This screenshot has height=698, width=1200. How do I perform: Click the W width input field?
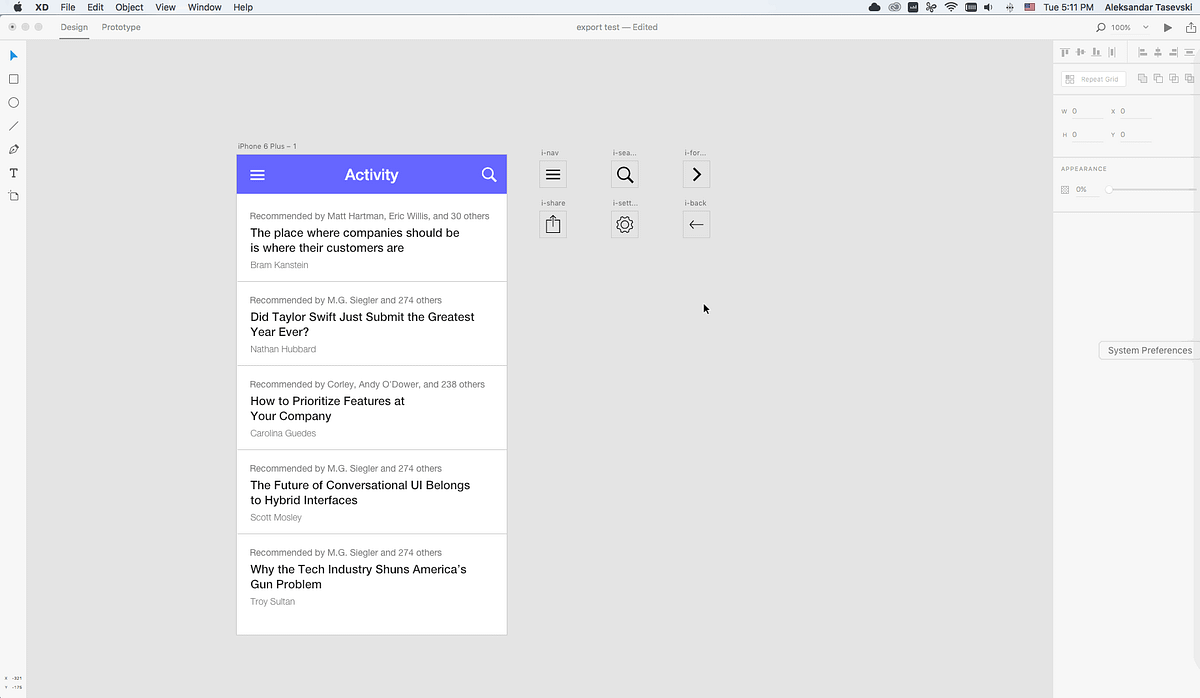tap(1083, 111)
